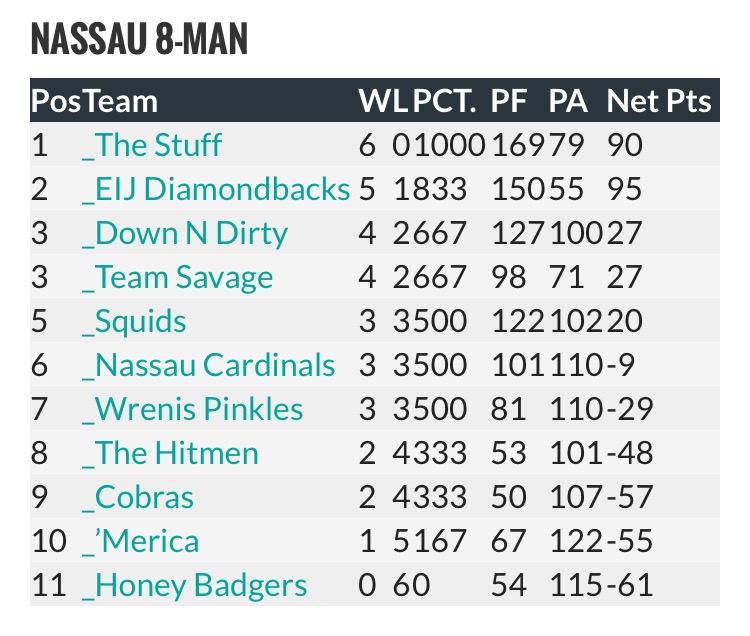Open the _Cobras team link
This screenshot has height=636, width=750.
point(138,497)
